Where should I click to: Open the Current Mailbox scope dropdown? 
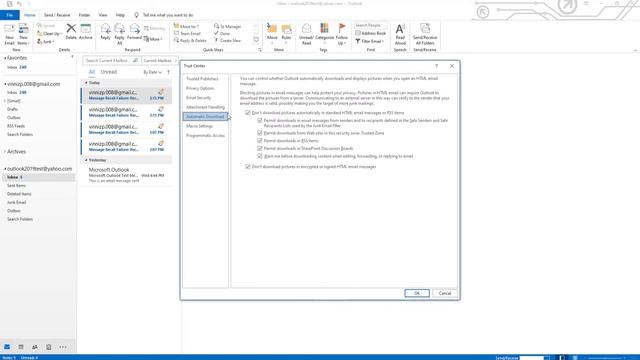[160, 60]
